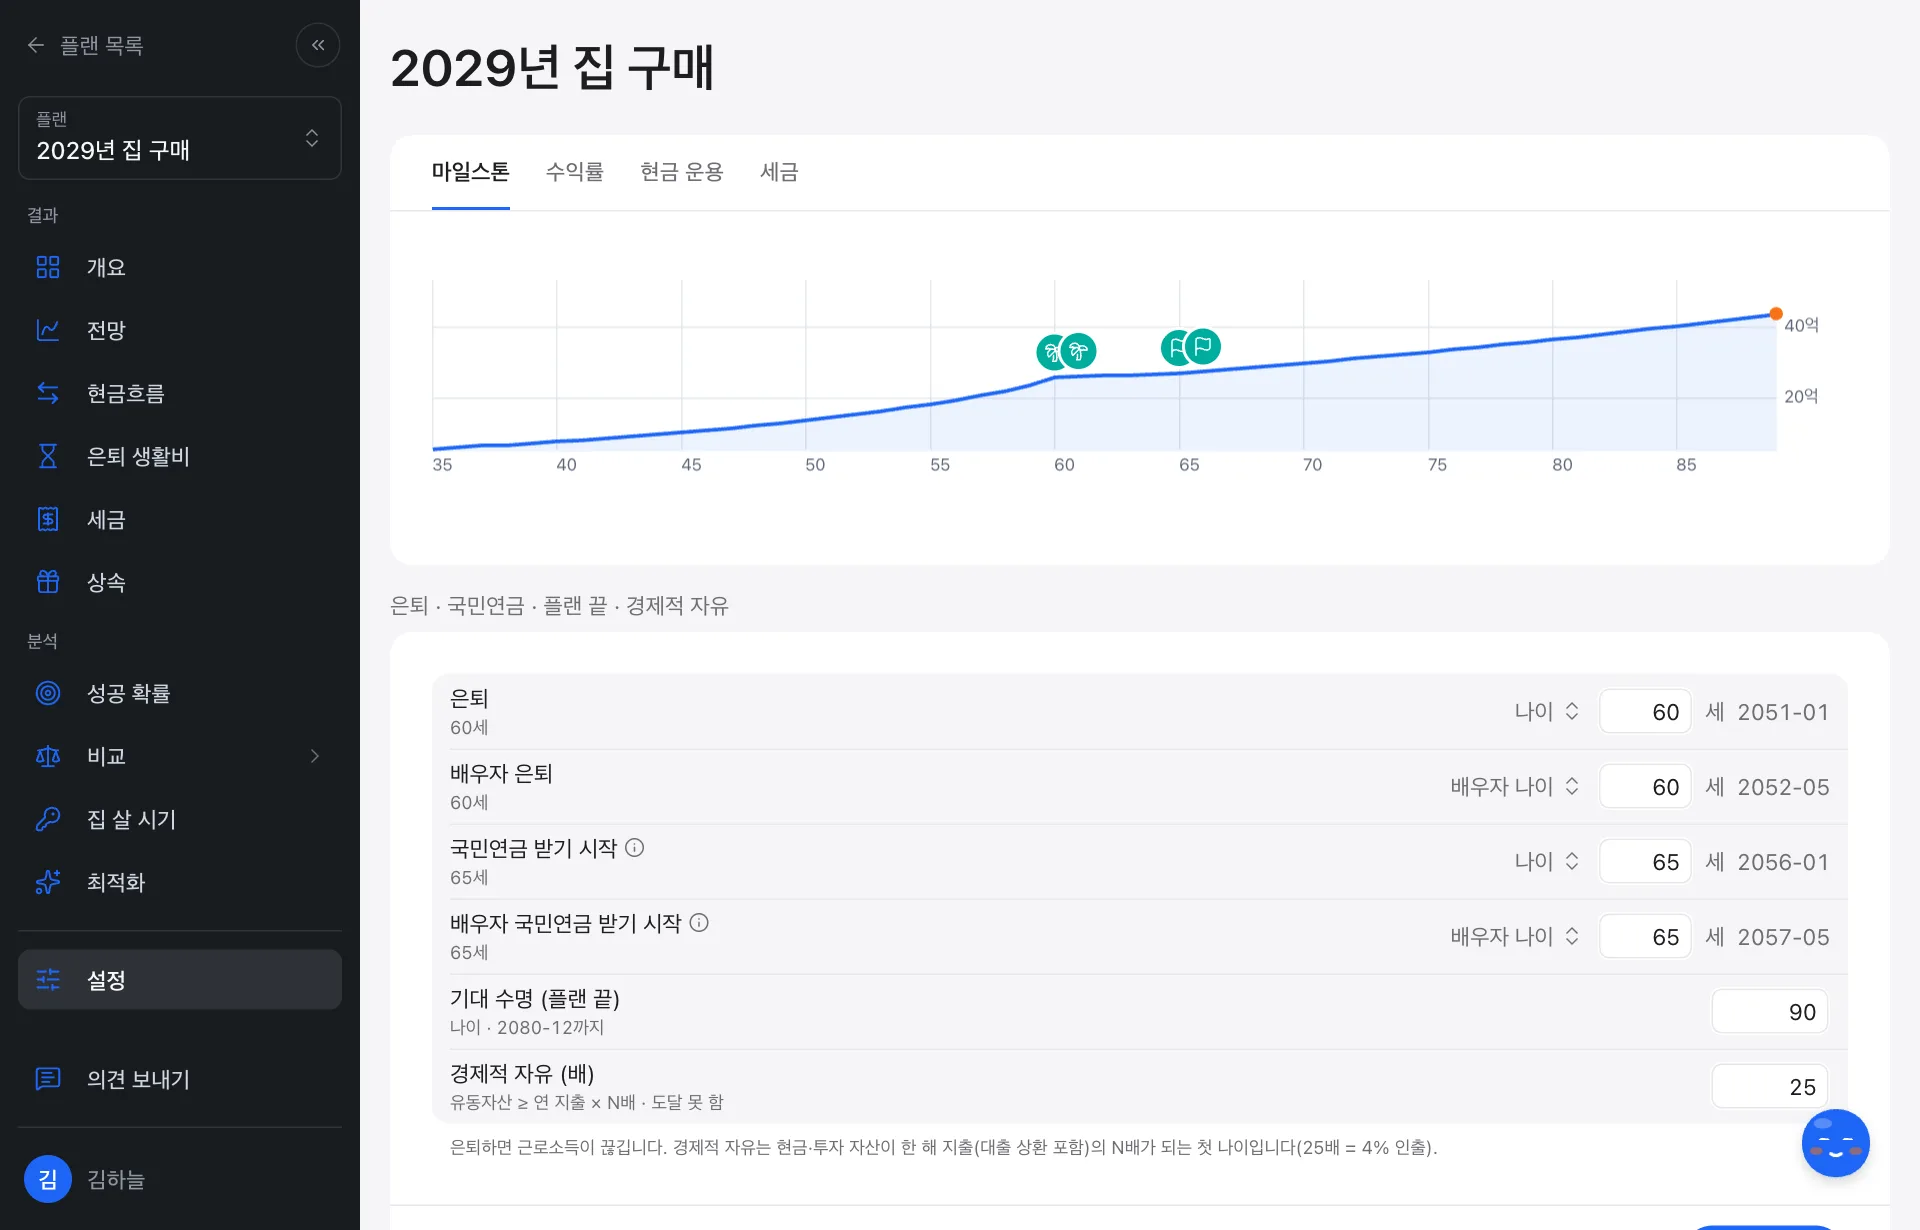Open the 나이 mode selector for 은퇴
The image size is (1920, 1230).
[1547, 712]
